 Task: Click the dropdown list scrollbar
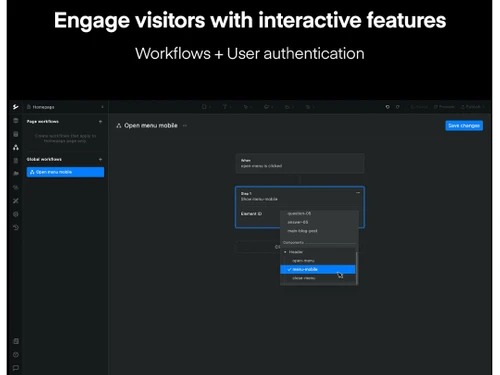357,268
